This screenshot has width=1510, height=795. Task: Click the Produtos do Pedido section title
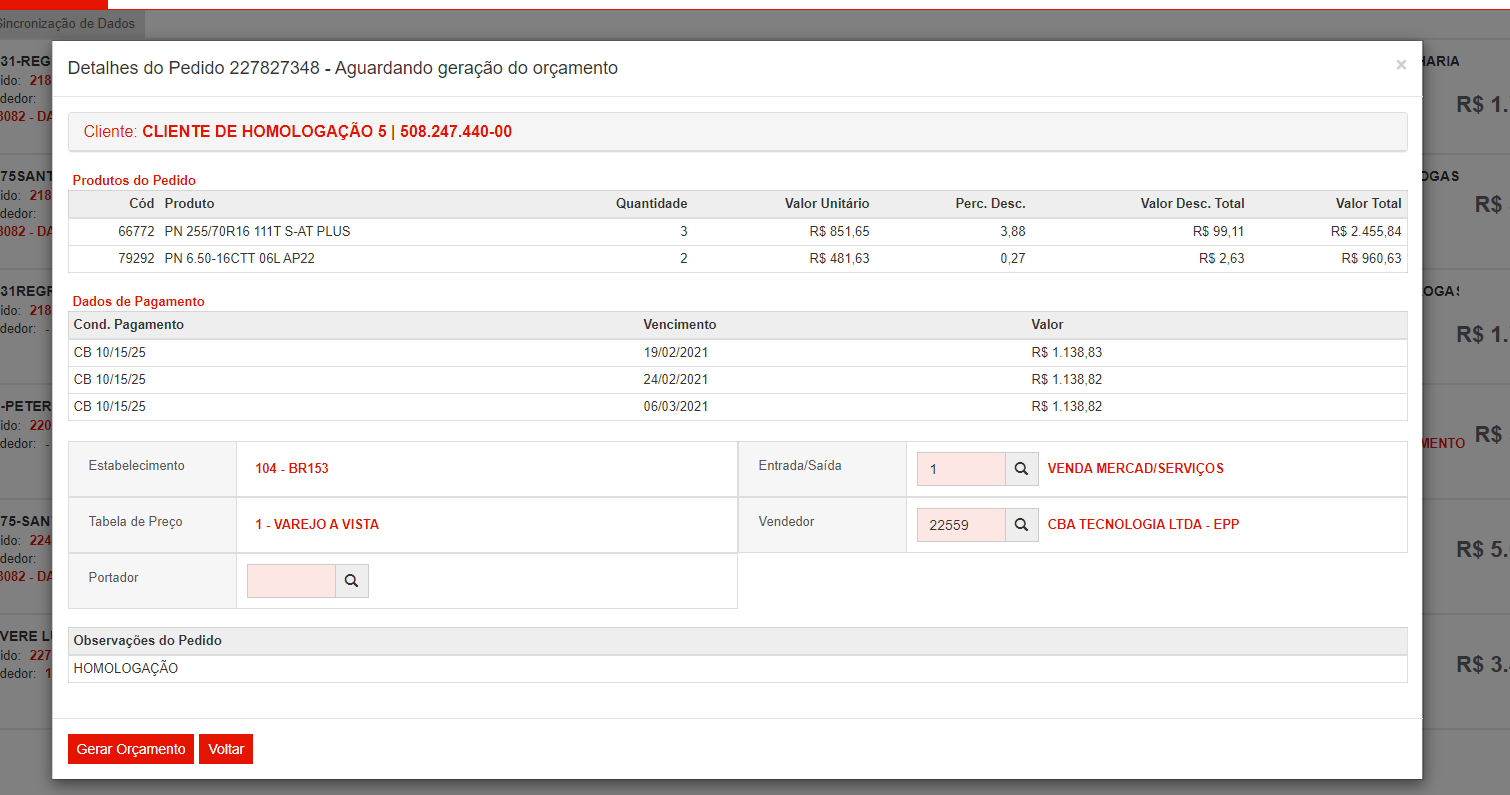[x=134, y=181]
